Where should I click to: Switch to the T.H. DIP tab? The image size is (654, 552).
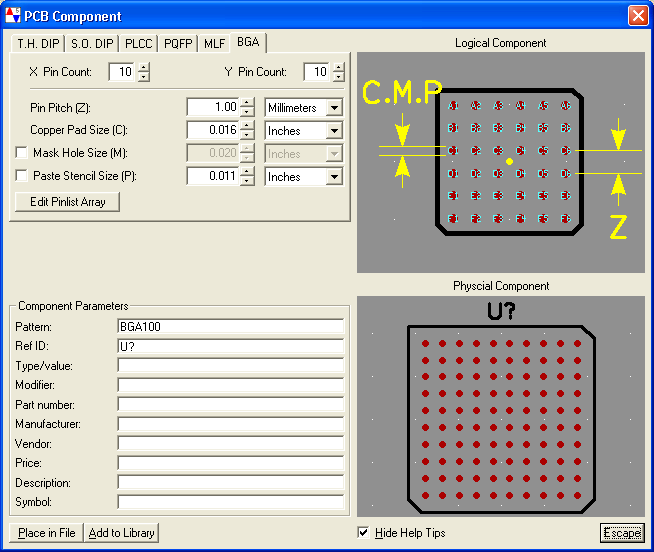pos(38,43)
